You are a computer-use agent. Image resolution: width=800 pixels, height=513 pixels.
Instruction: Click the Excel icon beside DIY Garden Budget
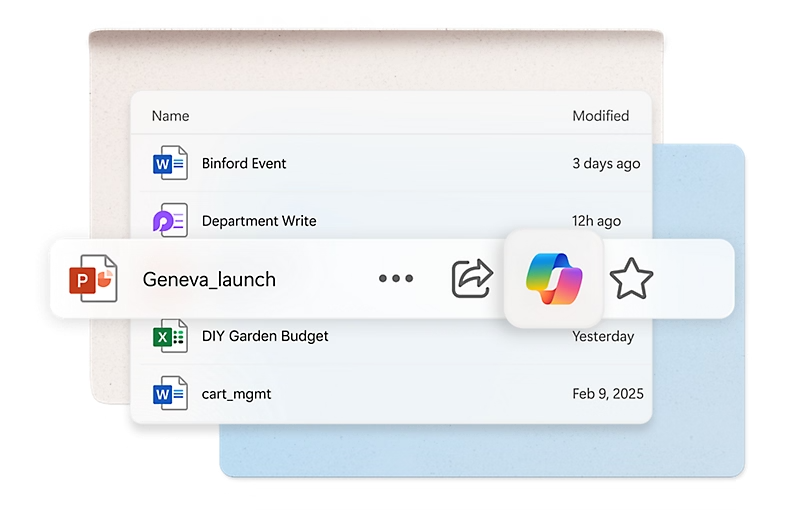click(170, 336)
